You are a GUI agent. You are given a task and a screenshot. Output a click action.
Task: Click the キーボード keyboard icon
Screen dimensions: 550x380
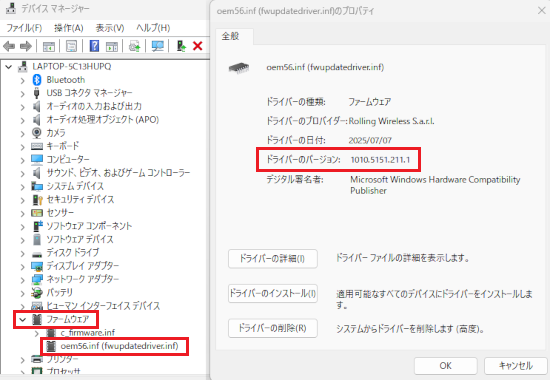[37, 146]
